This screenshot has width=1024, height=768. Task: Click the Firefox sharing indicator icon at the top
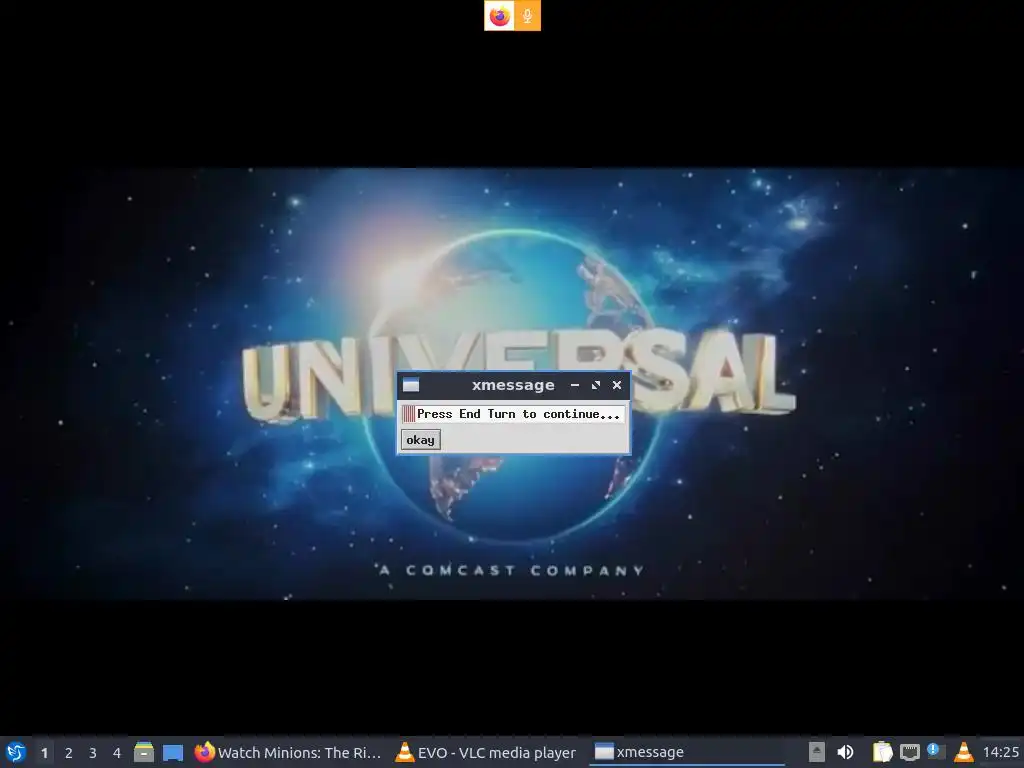(x=500, y=16)
